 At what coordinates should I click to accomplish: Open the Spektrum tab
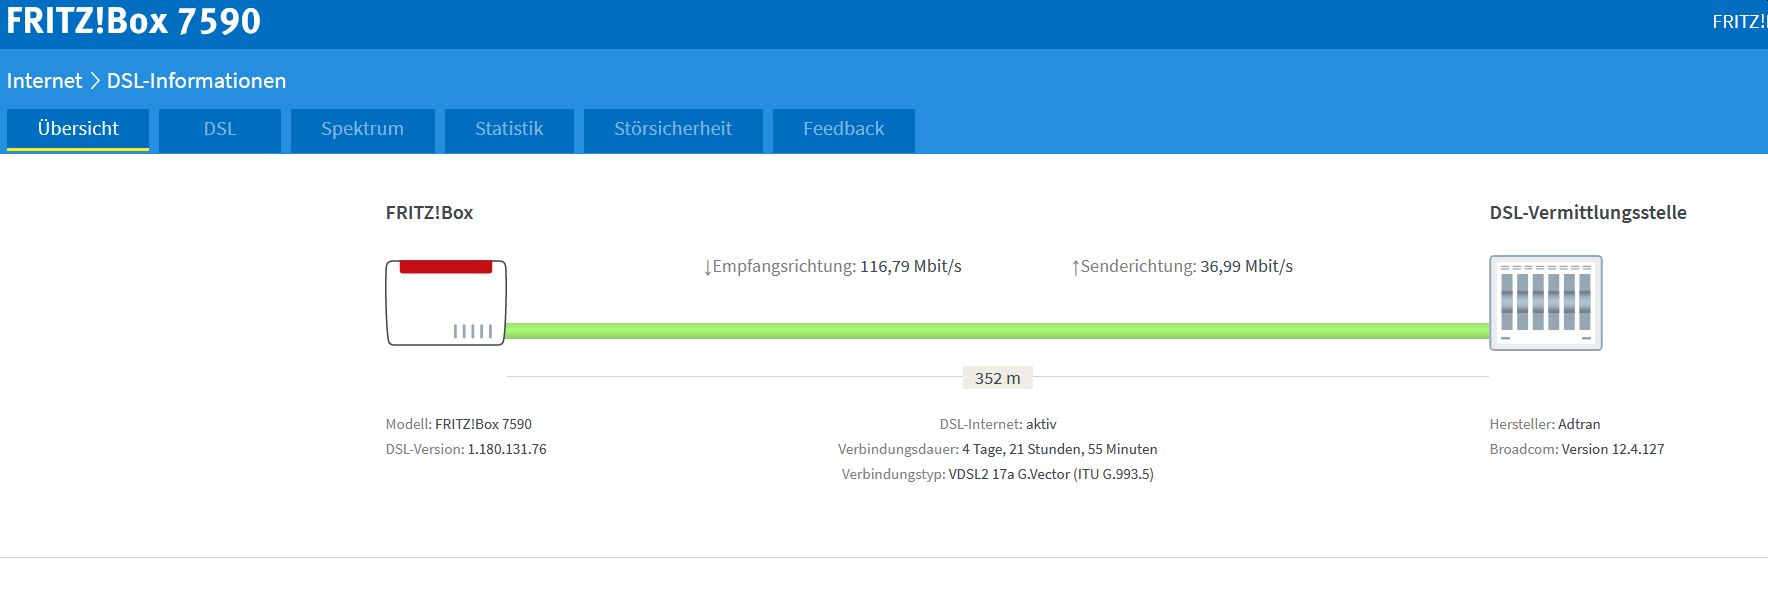coord(363,129)
